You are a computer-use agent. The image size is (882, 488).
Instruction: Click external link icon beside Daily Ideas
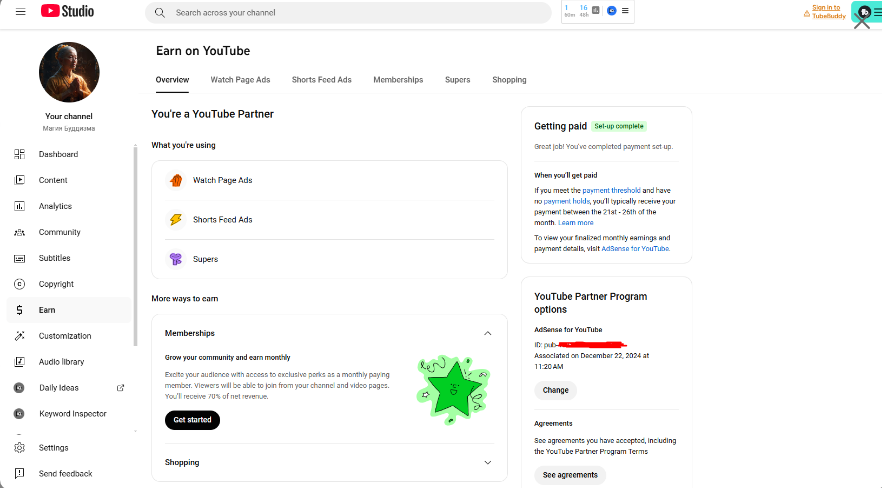[x=120, y=388]
